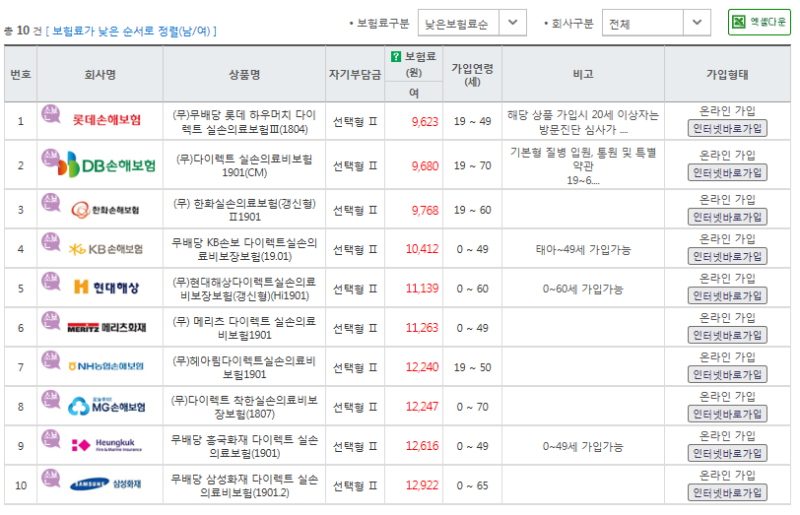This screenshot has height=515, width=800.
Task: Click the 가입형태 column header
Action: 728,75
